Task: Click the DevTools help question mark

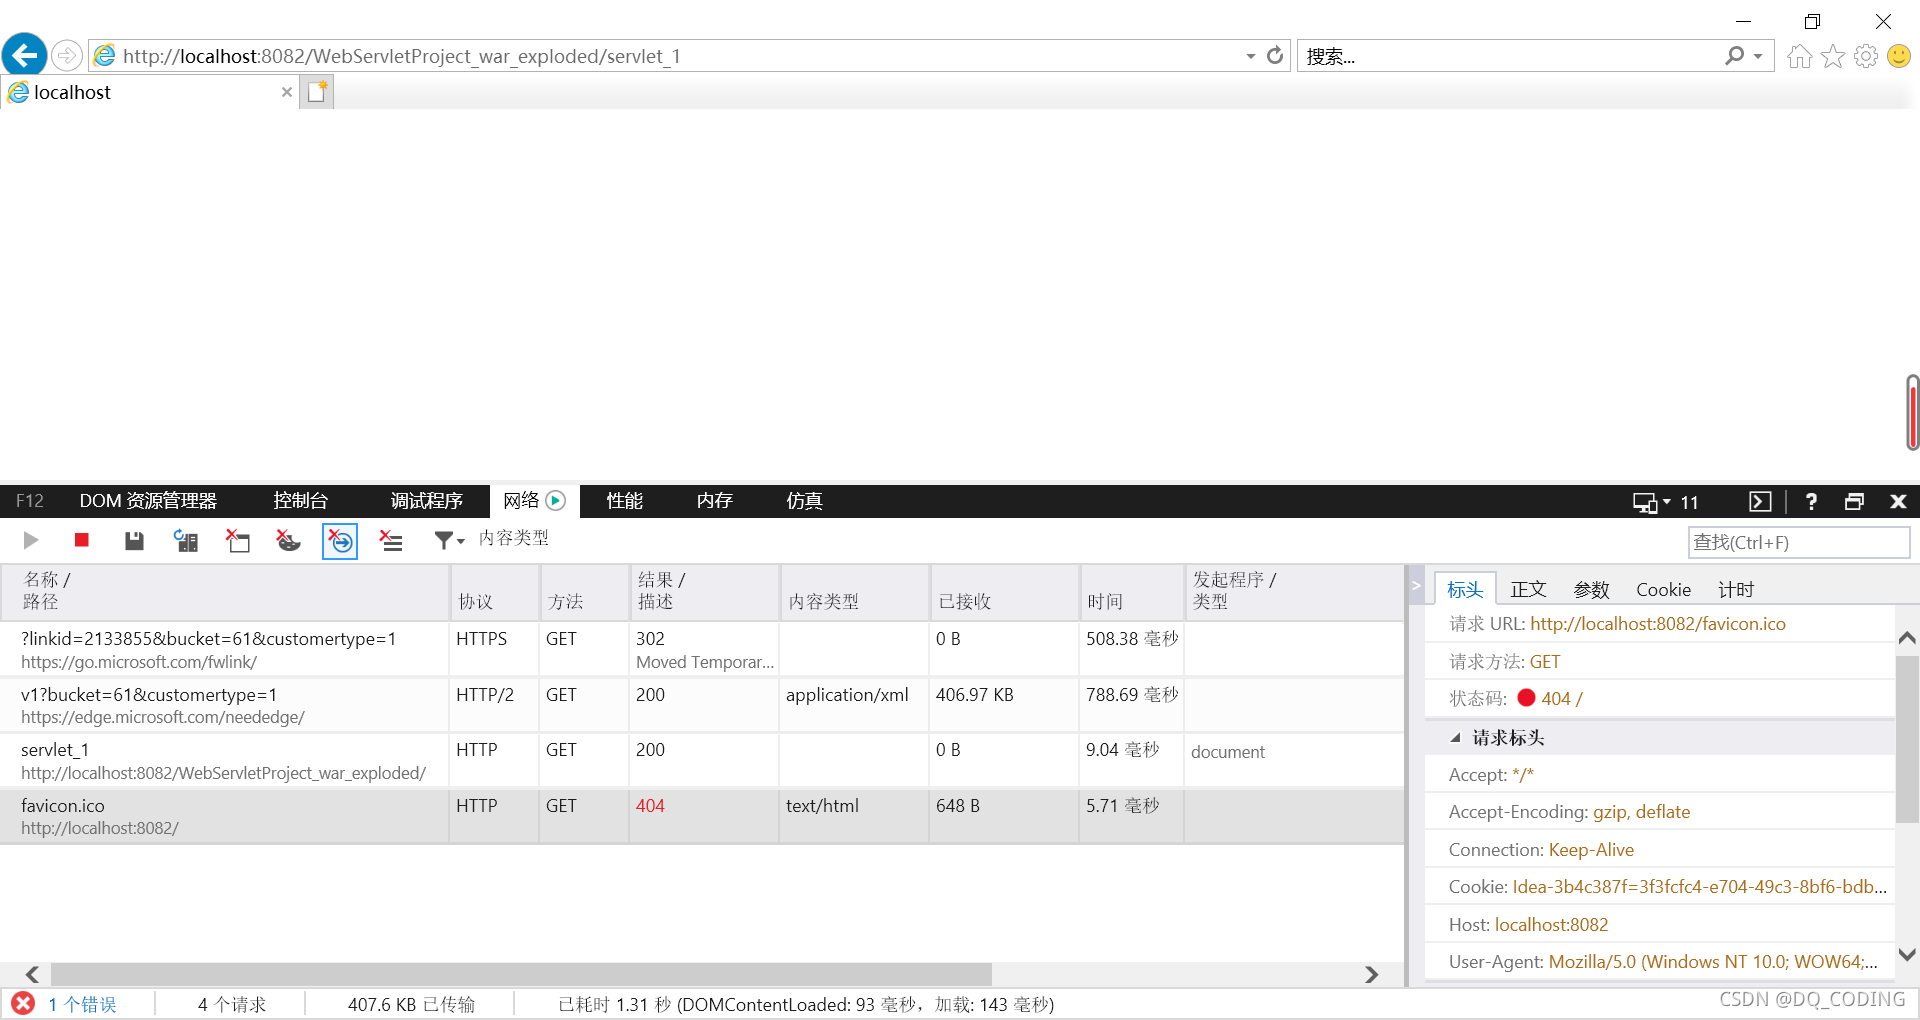Action: point(1811,502)
